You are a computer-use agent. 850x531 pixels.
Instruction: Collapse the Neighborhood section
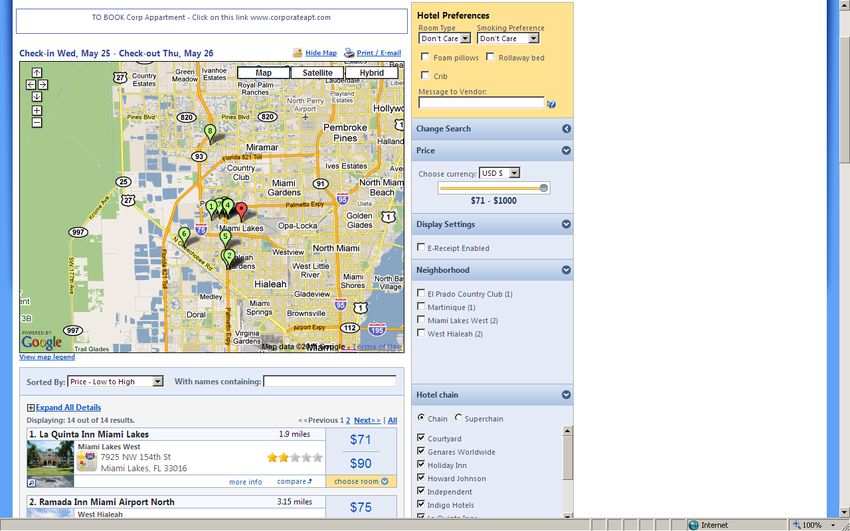(566, 270)
